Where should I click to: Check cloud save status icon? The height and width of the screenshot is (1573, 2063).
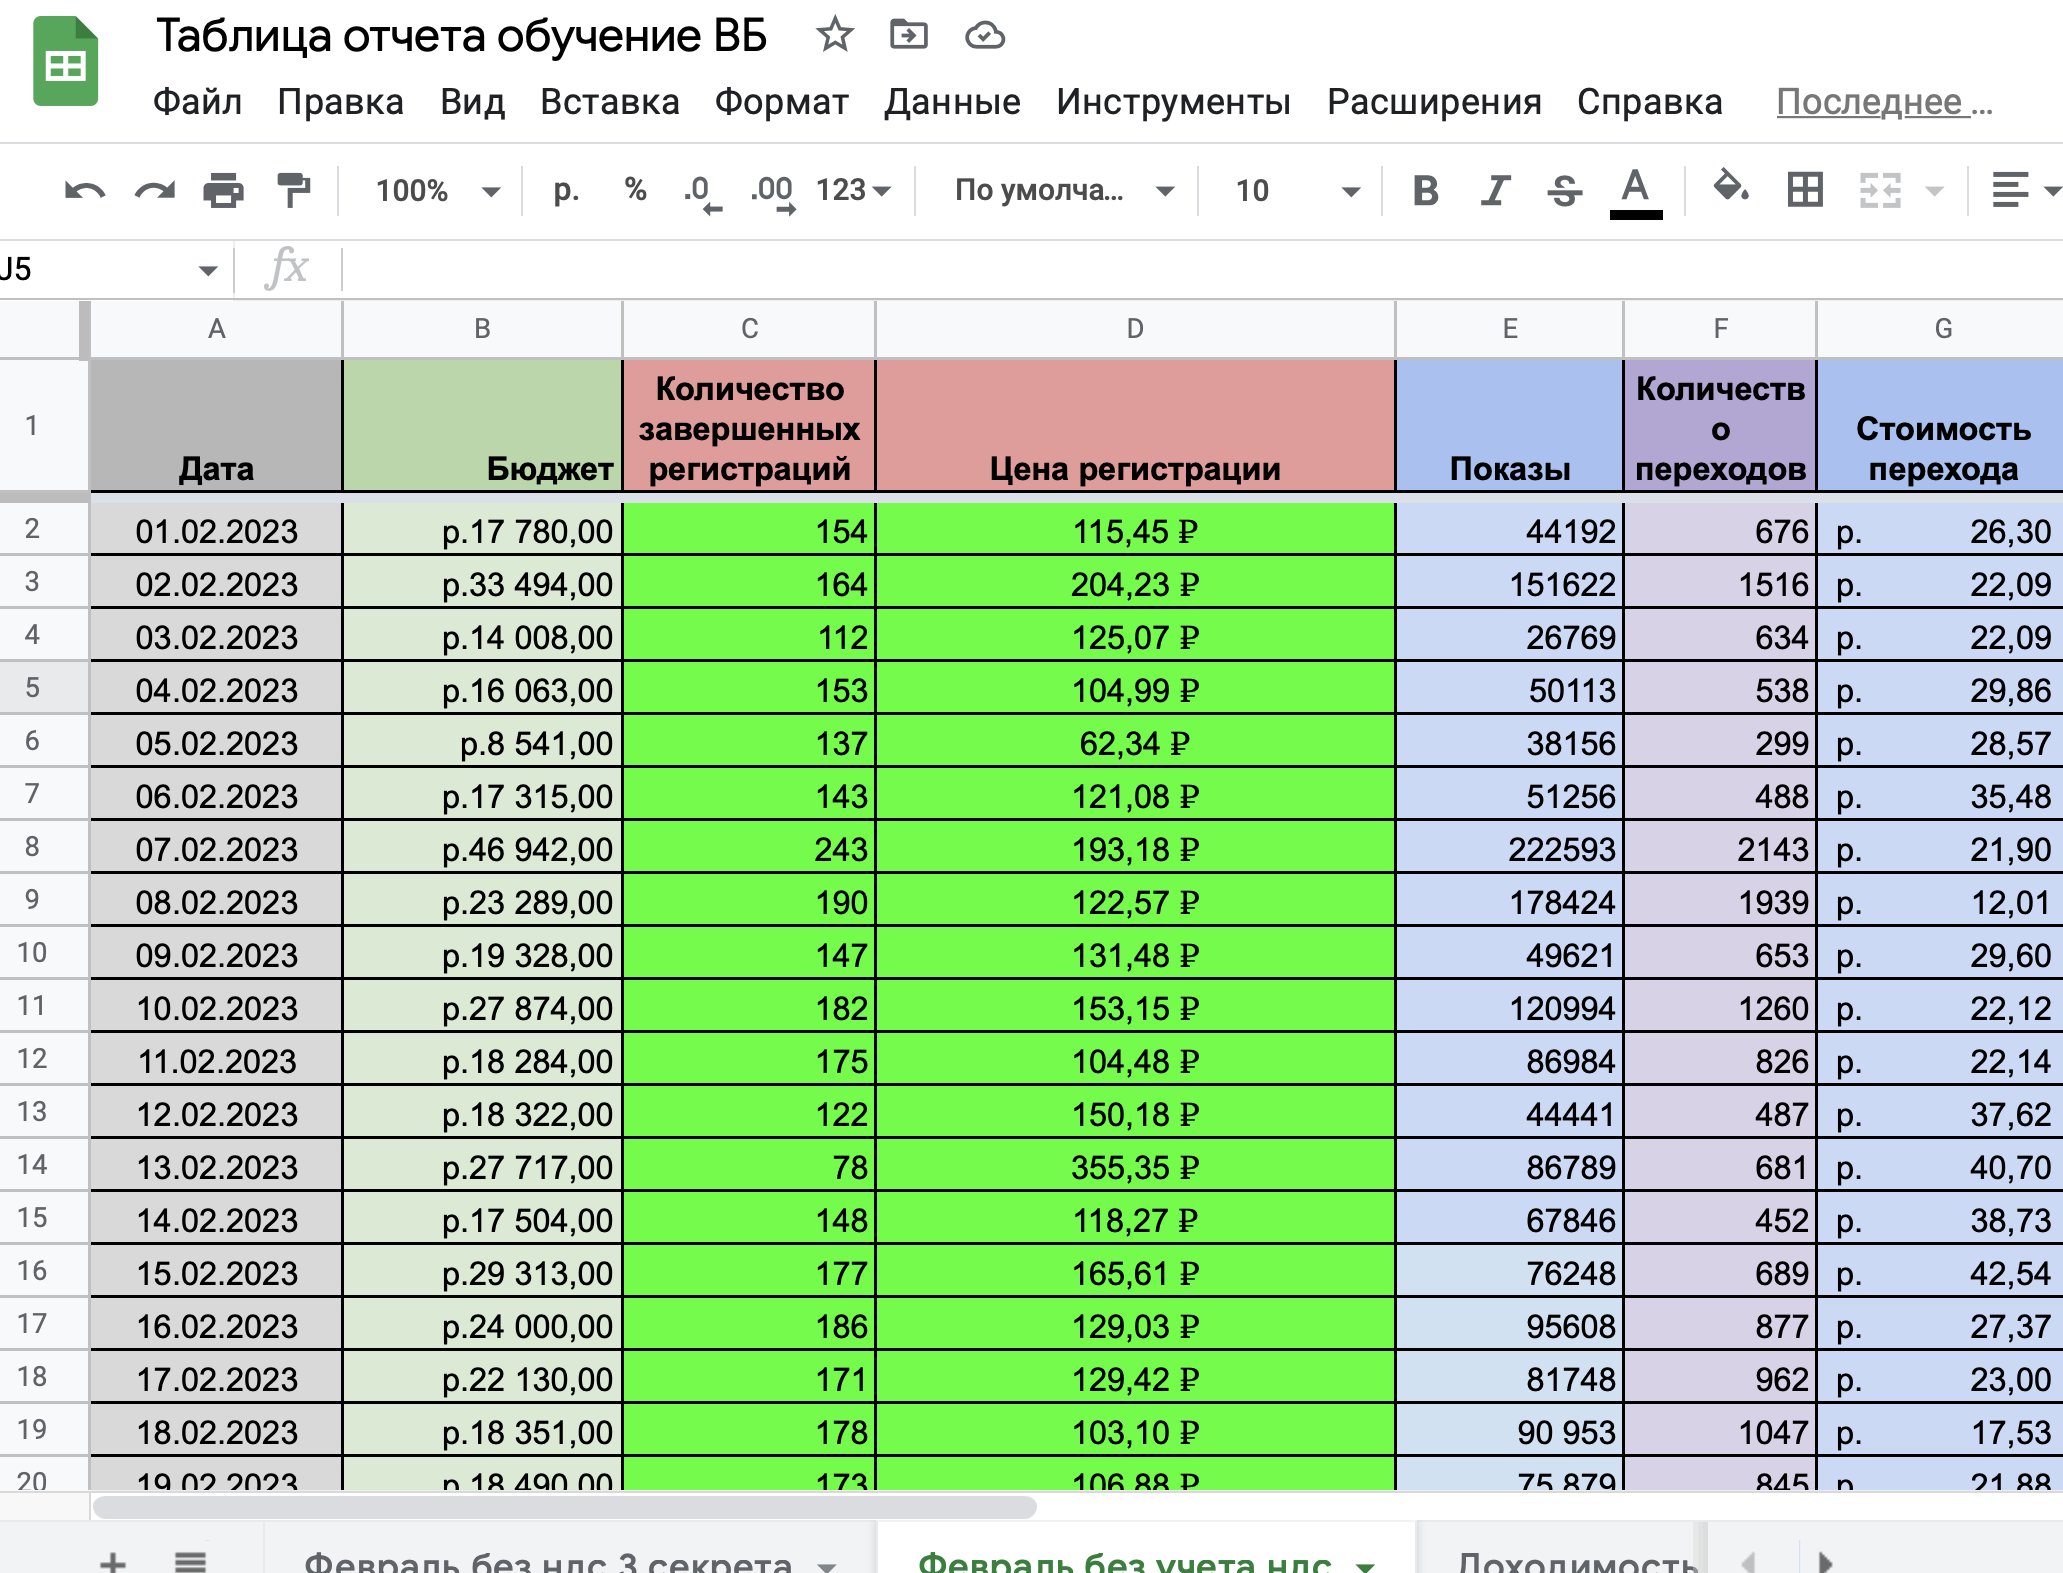984,37
